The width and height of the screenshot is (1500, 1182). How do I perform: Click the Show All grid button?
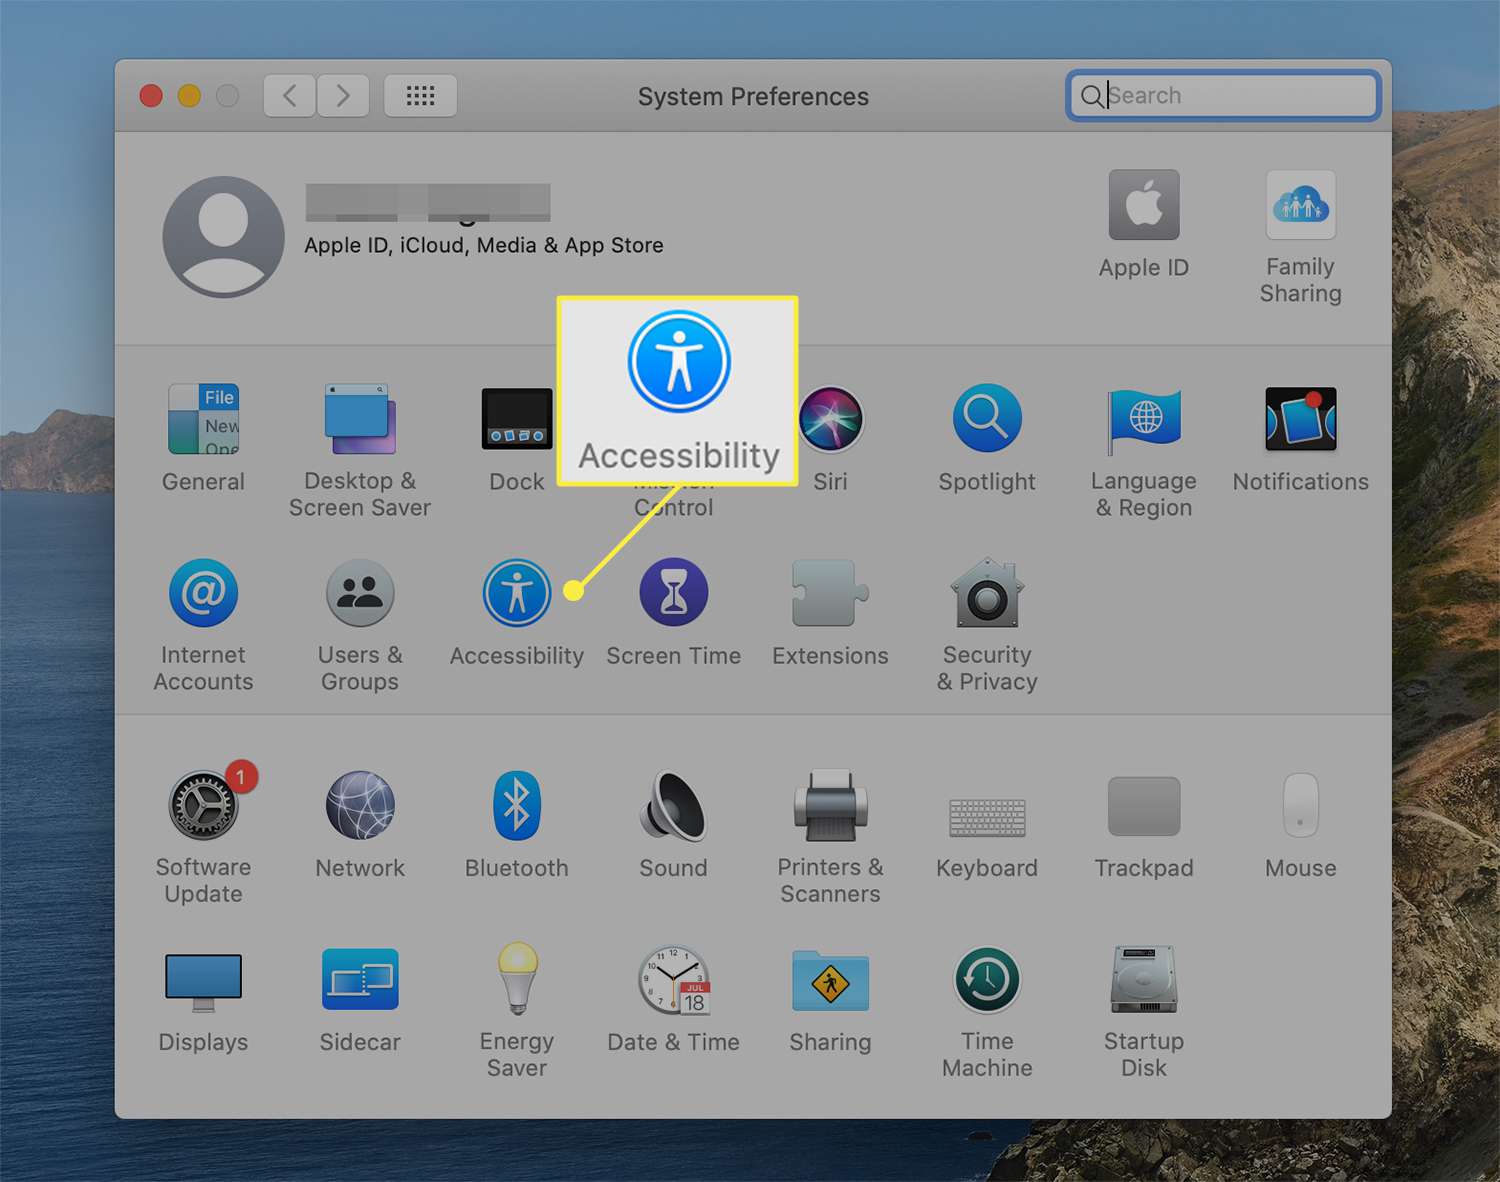[420, 96]
